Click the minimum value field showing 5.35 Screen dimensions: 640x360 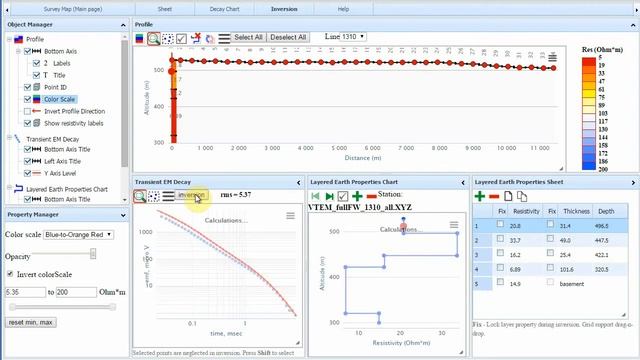coord(25,292)
